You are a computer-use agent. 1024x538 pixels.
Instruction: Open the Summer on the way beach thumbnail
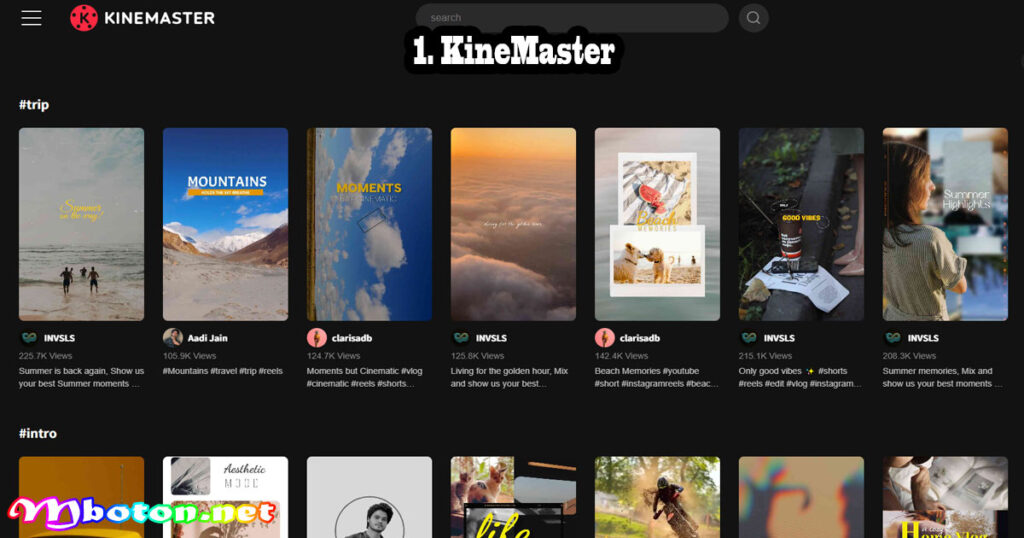[82, 224]
